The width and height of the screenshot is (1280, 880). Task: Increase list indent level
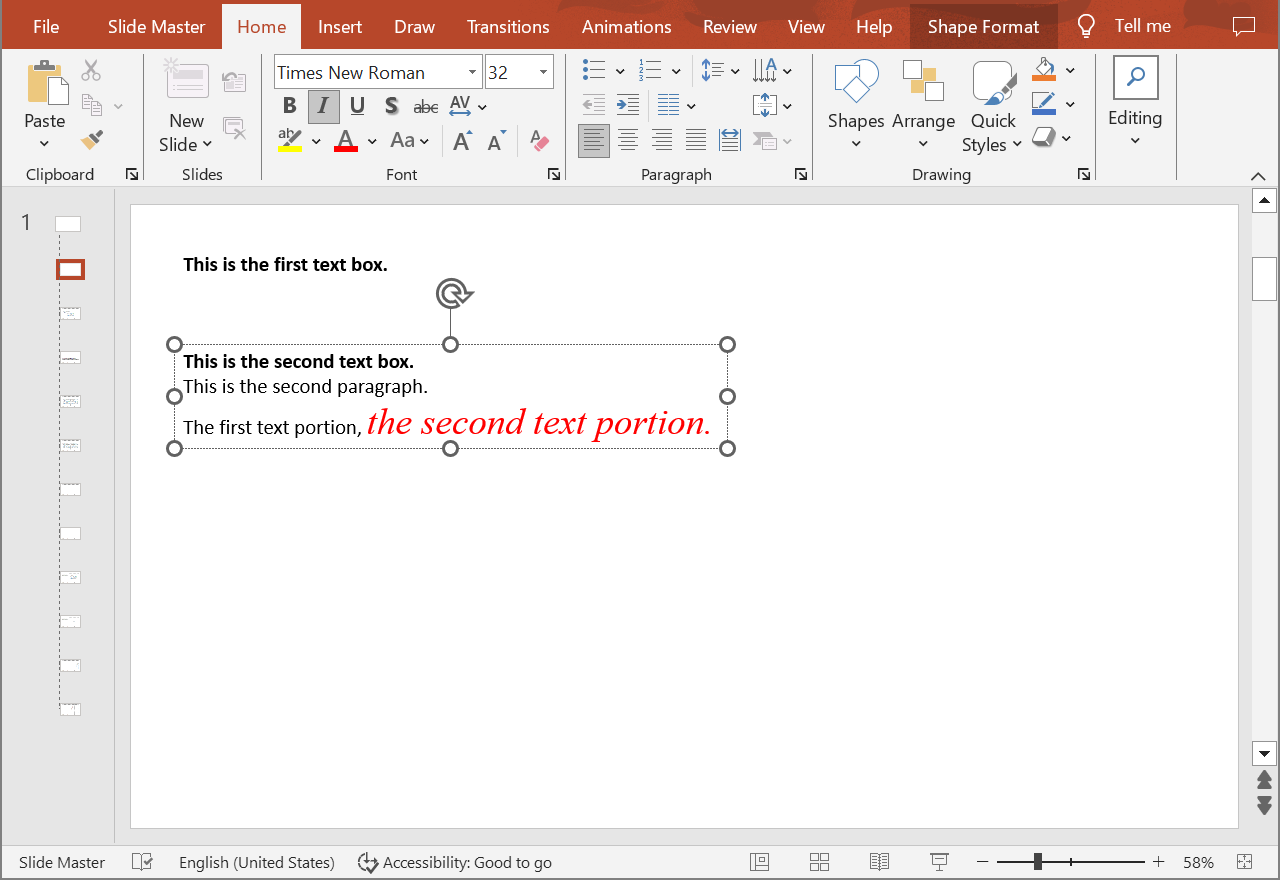pos(628,104)
